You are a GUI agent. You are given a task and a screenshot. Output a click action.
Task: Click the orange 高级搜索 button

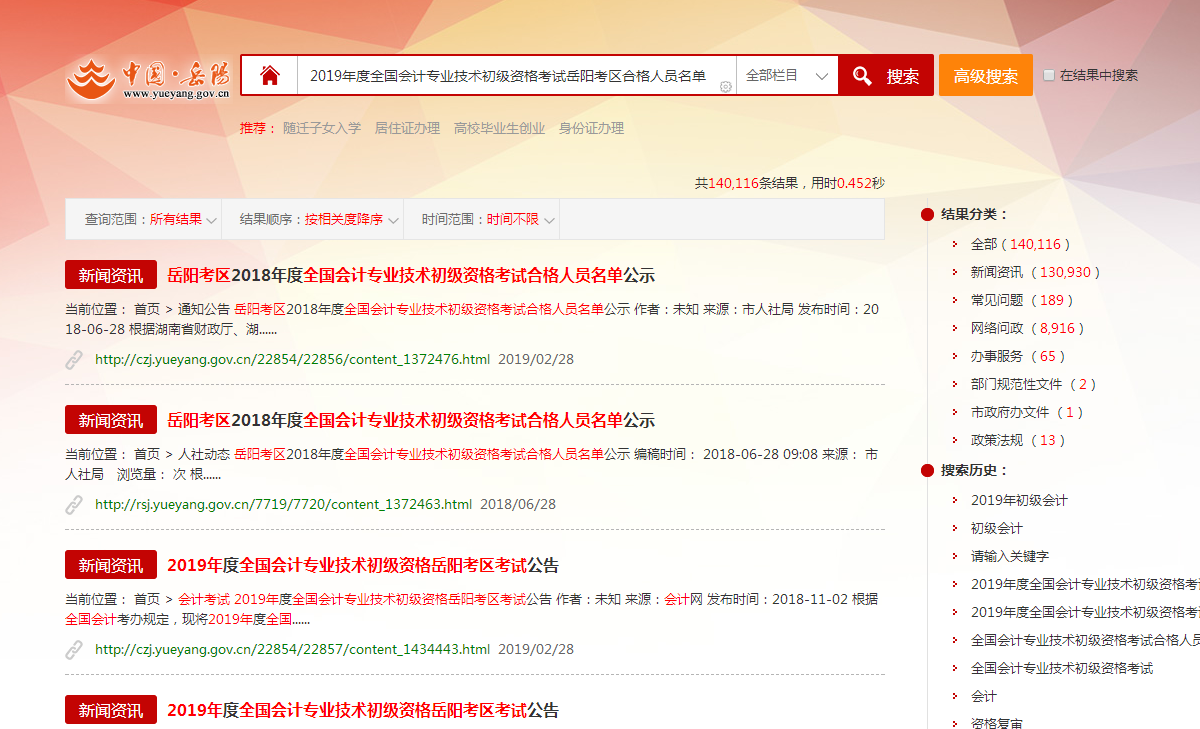click(x=985, y=76)
